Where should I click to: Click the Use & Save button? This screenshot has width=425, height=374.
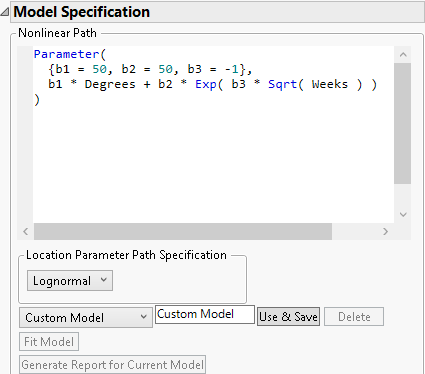tap(288, 316)
